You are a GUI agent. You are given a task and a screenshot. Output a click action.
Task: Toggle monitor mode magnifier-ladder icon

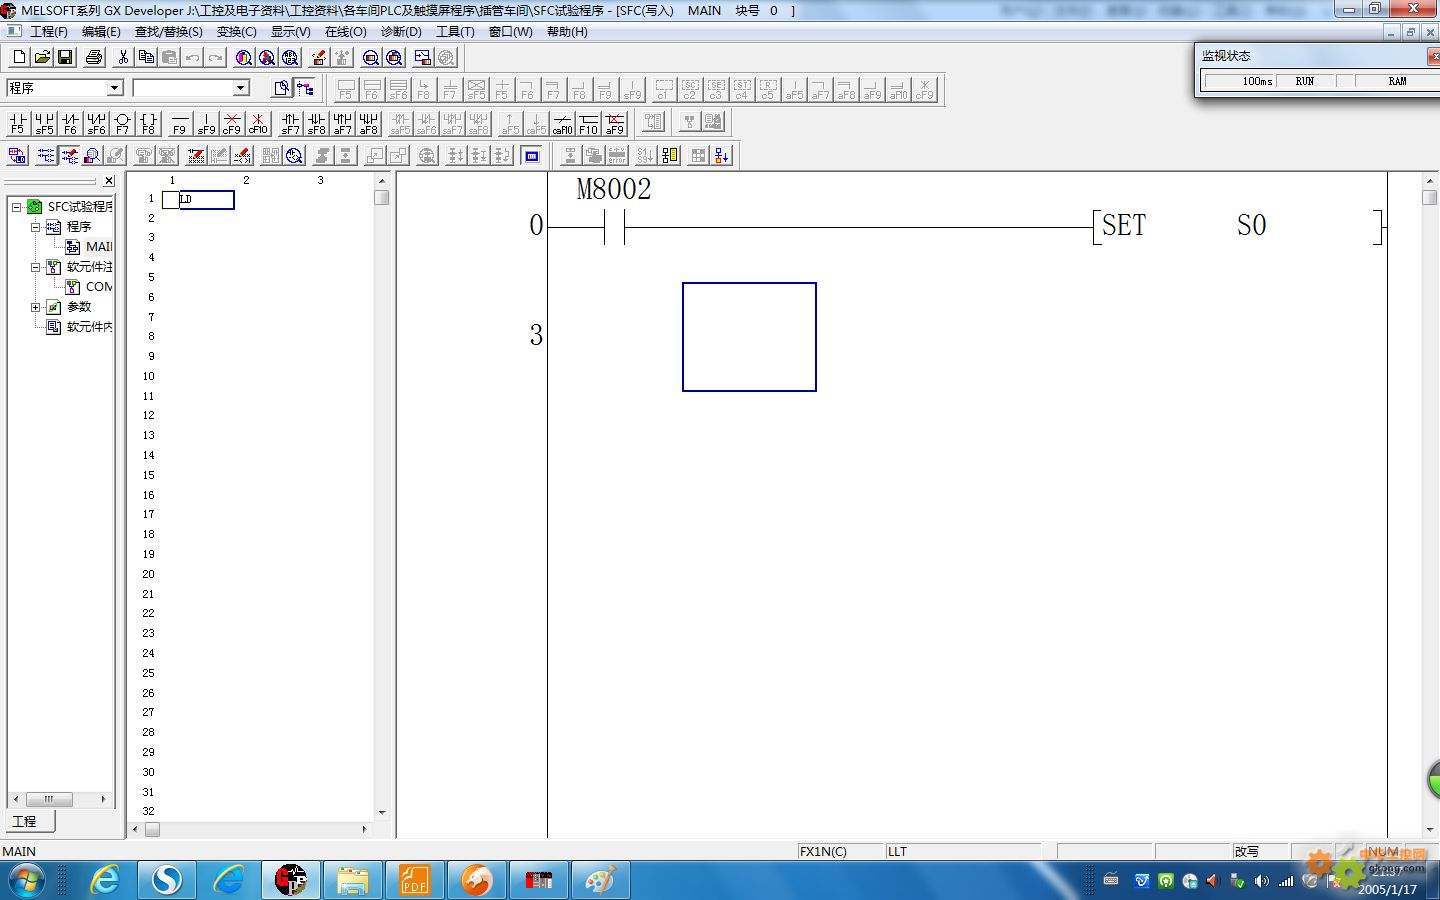tap(92, 156)
